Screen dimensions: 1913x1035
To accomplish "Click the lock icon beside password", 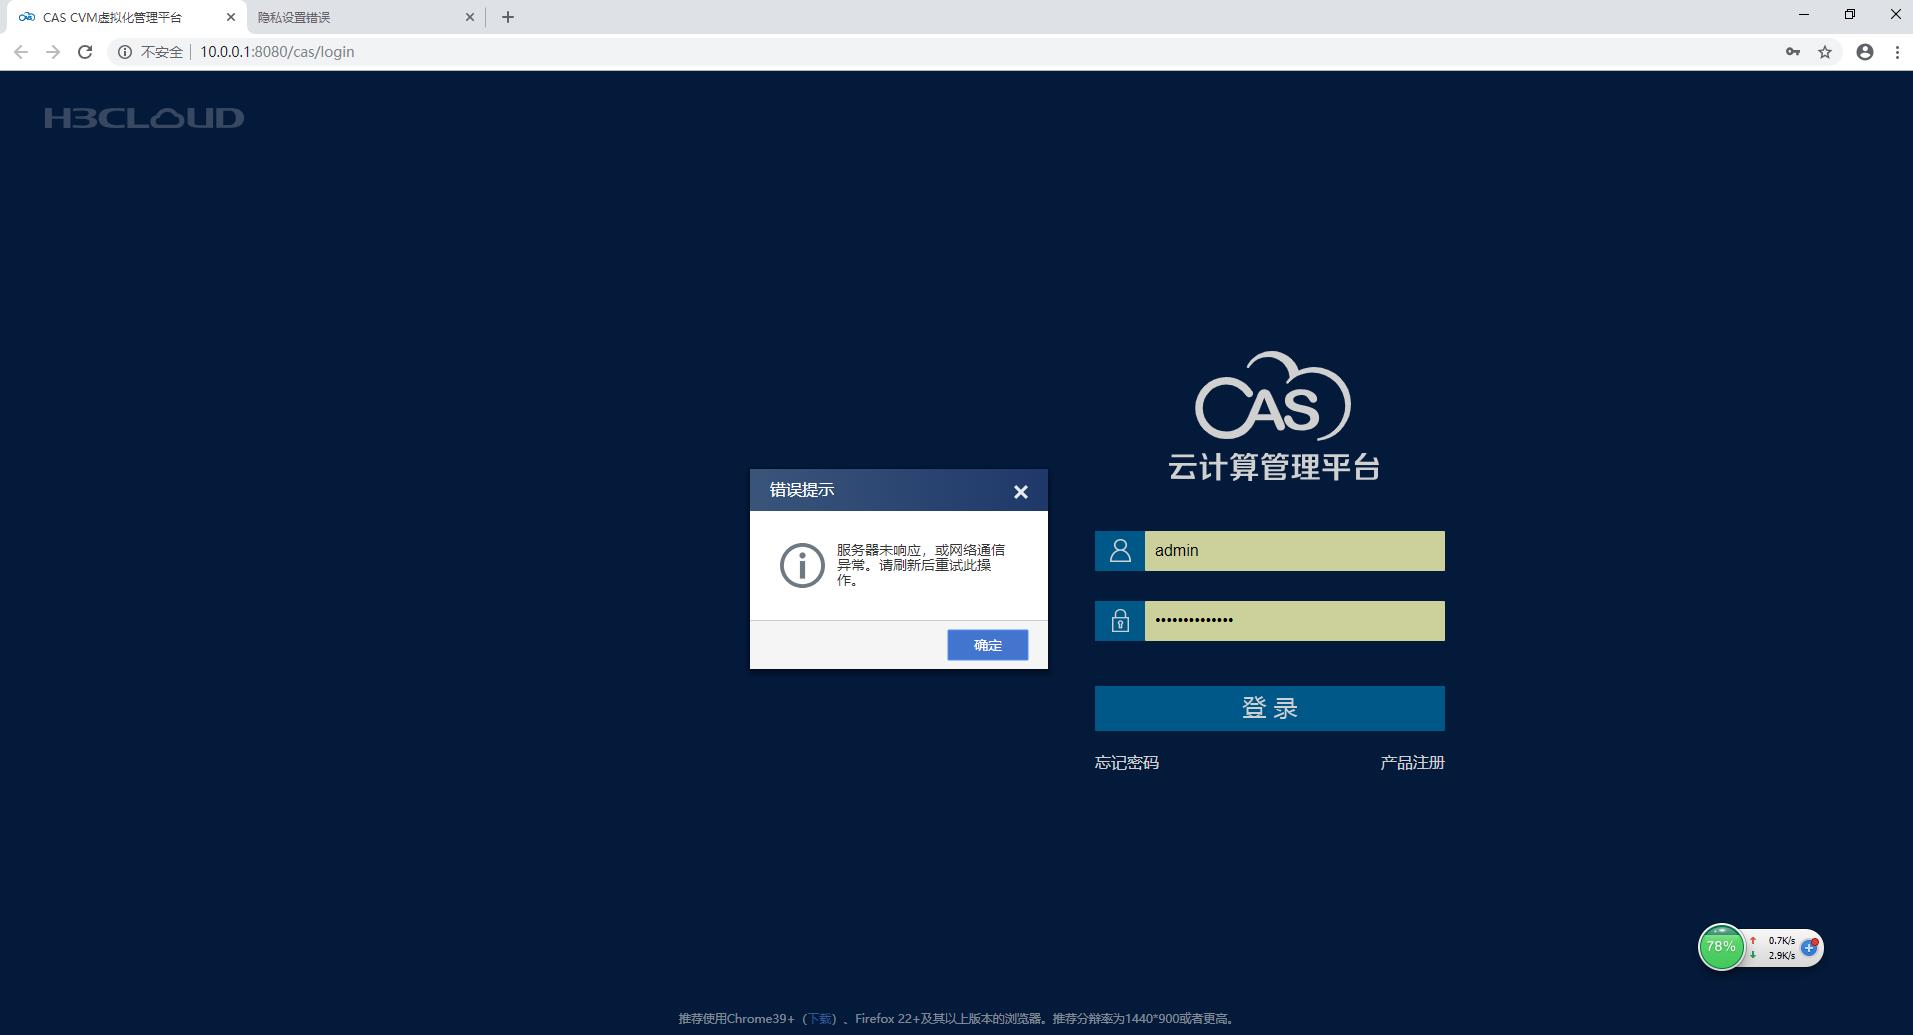I will pyautogui.click(x=1120, y=621).
